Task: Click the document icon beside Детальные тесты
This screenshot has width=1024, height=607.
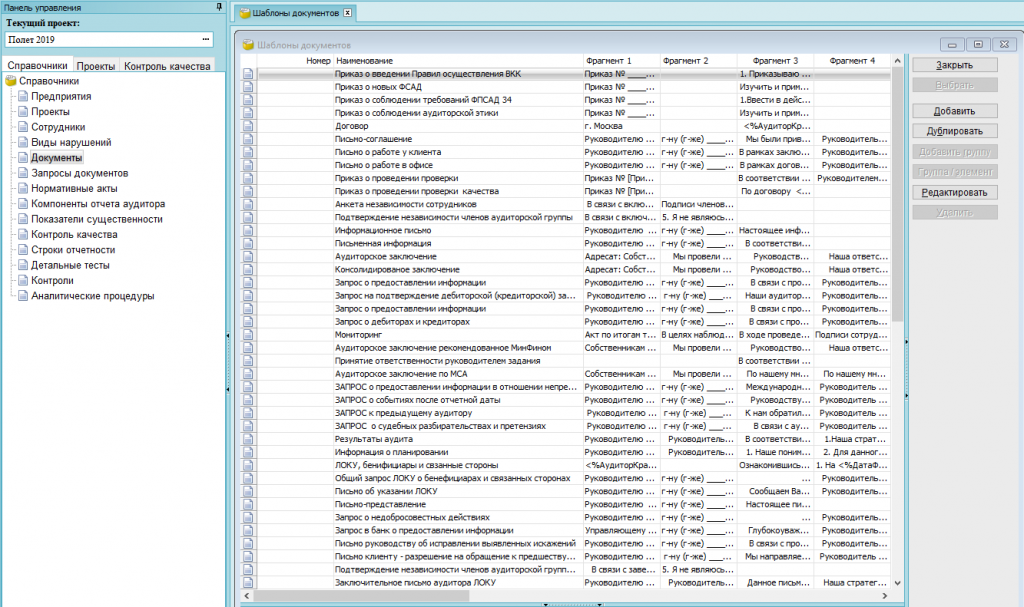Action: 23,265
